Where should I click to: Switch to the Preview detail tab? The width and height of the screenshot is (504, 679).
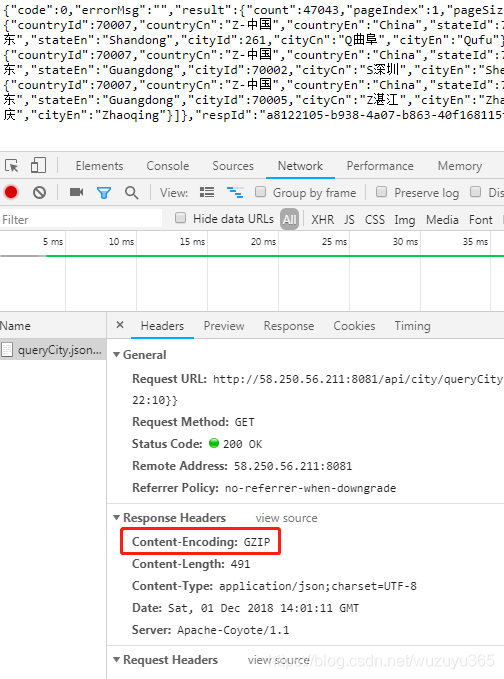click(224, 326)
